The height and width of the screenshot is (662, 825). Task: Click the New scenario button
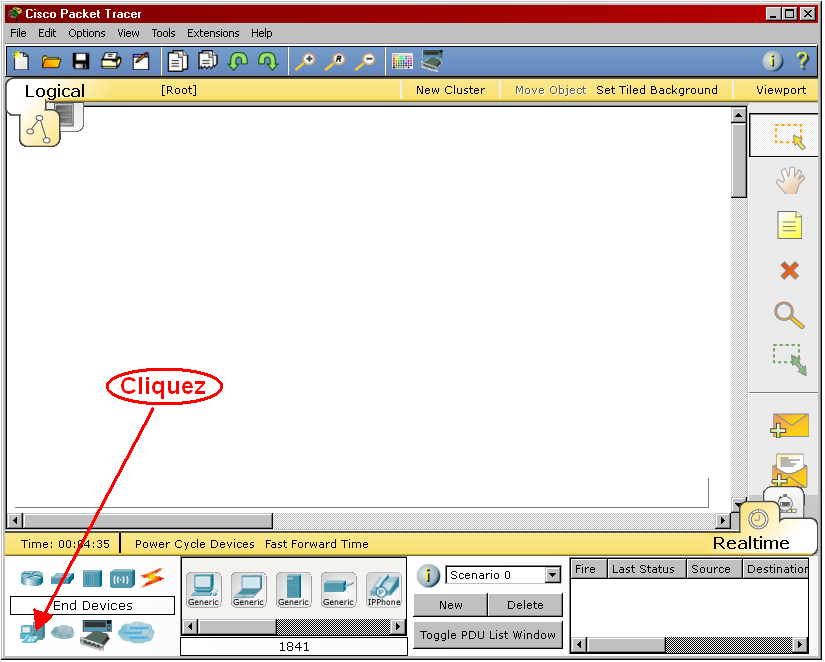(451, 605)
